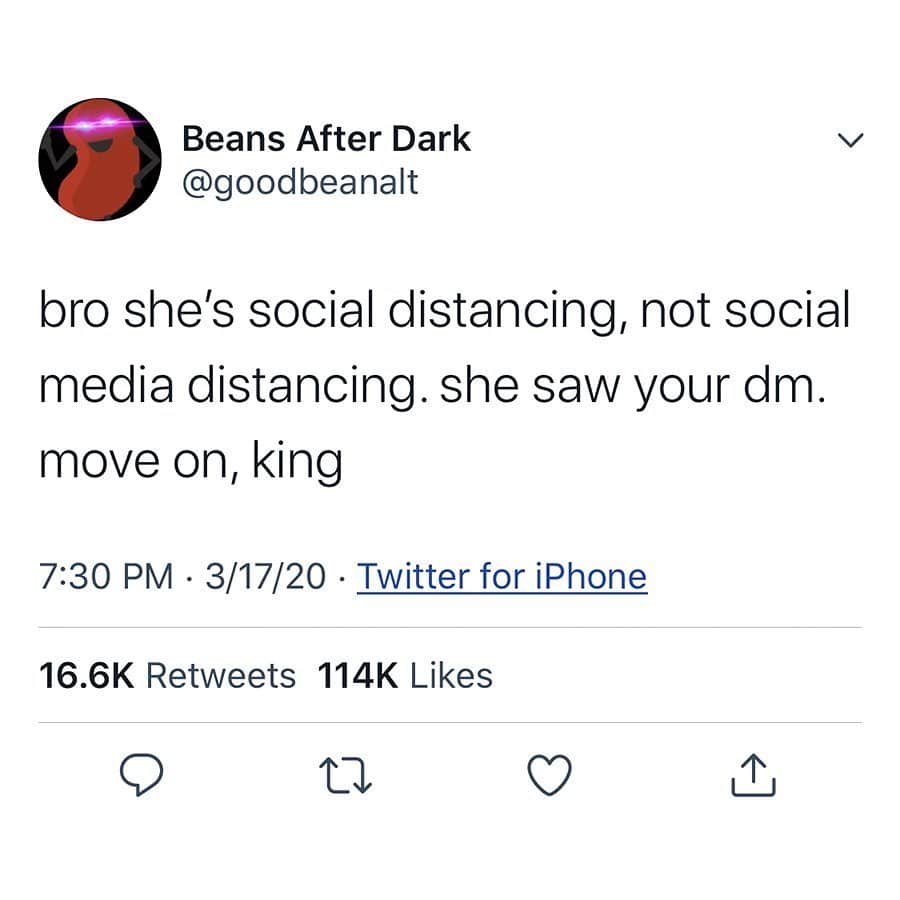Select the 3/17/20 date text
The image size is (900, 900).
coord(266,576)
